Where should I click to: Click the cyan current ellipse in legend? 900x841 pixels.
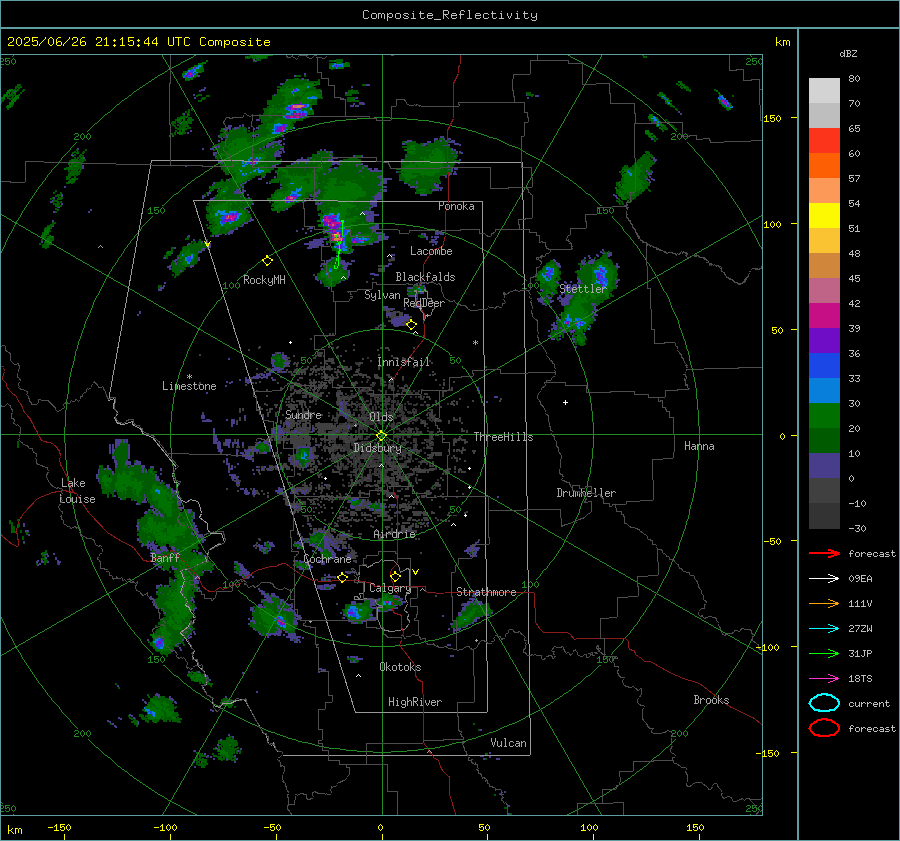(x=824, y=703)
